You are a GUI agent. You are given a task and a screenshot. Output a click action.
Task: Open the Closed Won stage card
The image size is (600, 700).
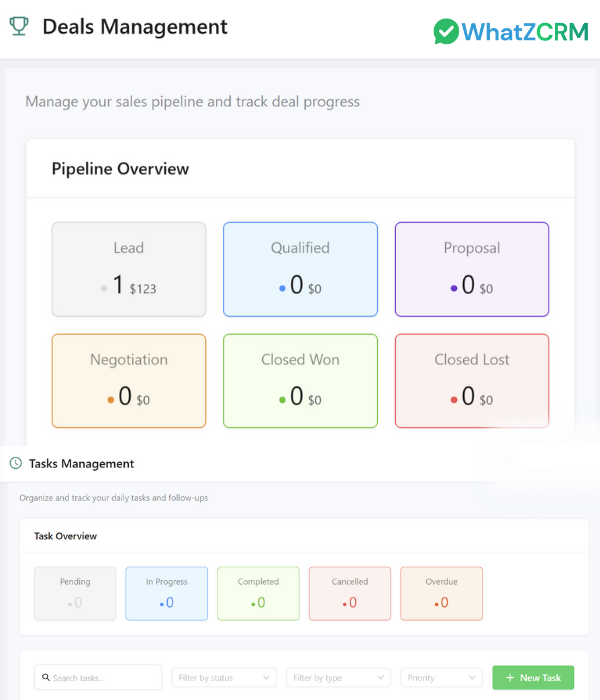tap(300, 381)
